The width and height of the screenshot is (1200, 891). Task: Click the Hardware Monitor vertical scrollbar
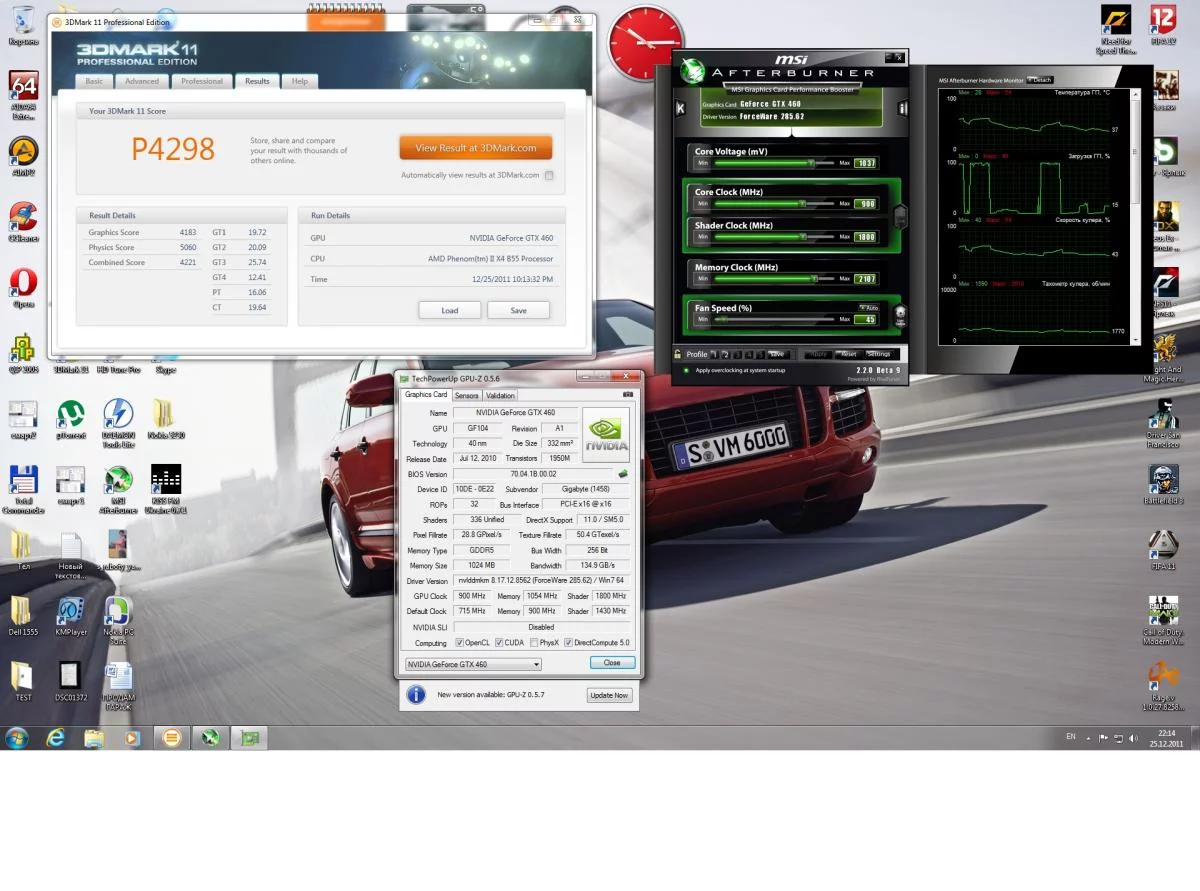[1134, 215]
